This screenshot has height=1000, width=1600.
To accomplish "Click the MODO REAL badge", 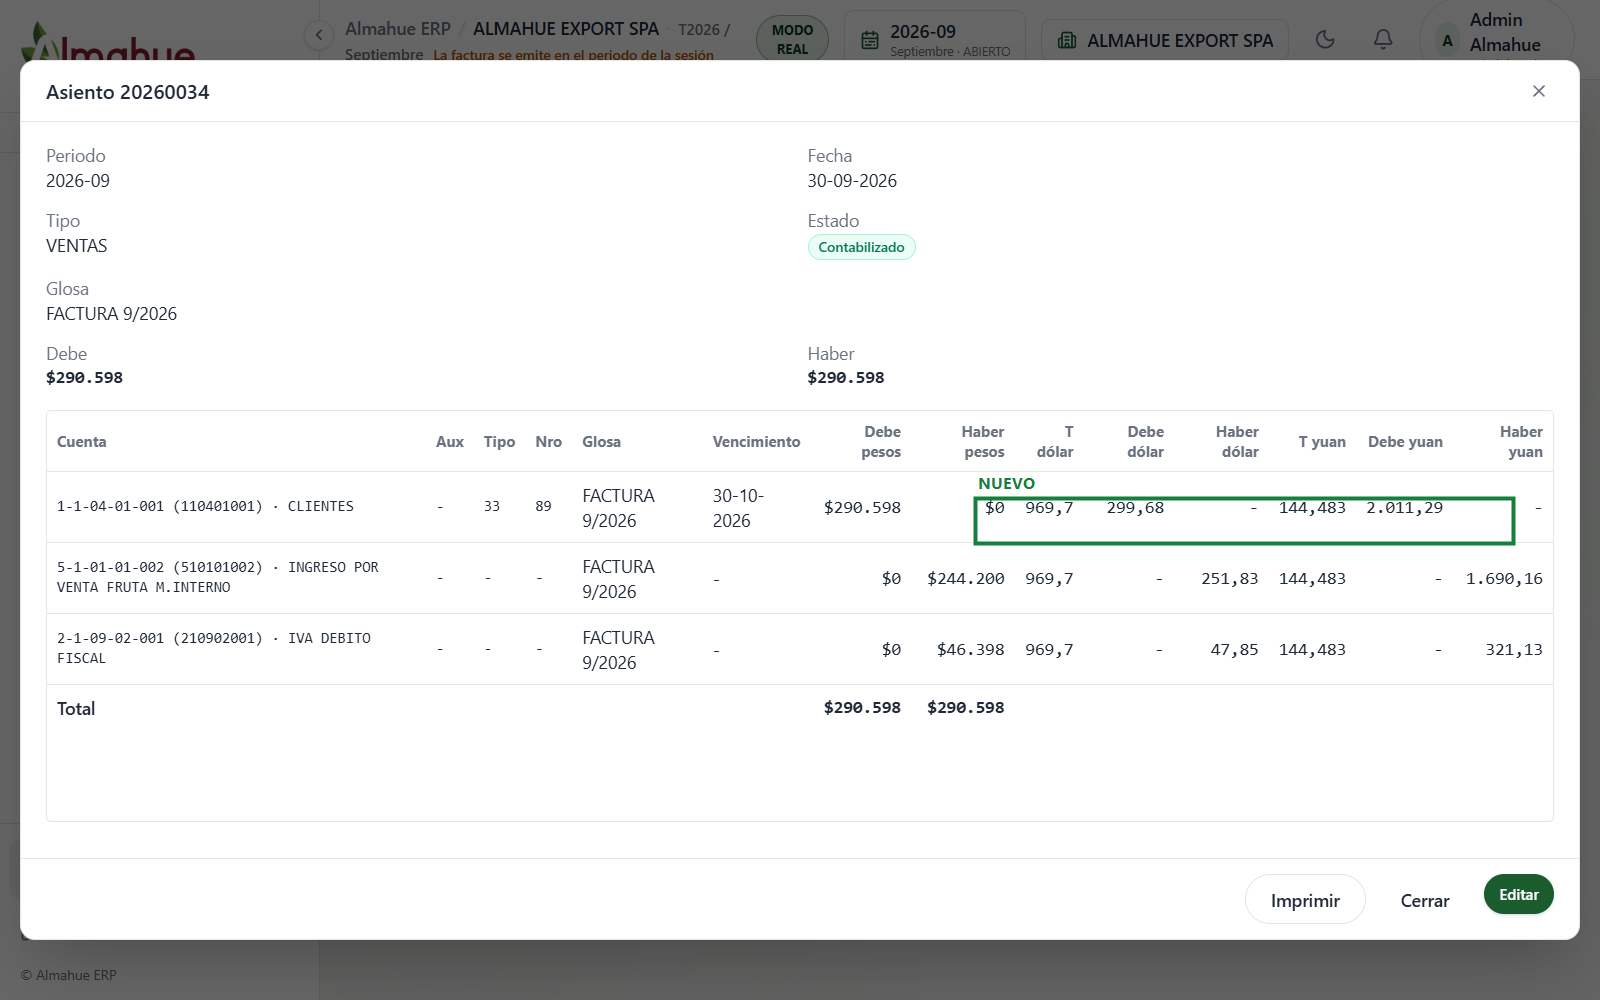I will click(x=792, y=40).
